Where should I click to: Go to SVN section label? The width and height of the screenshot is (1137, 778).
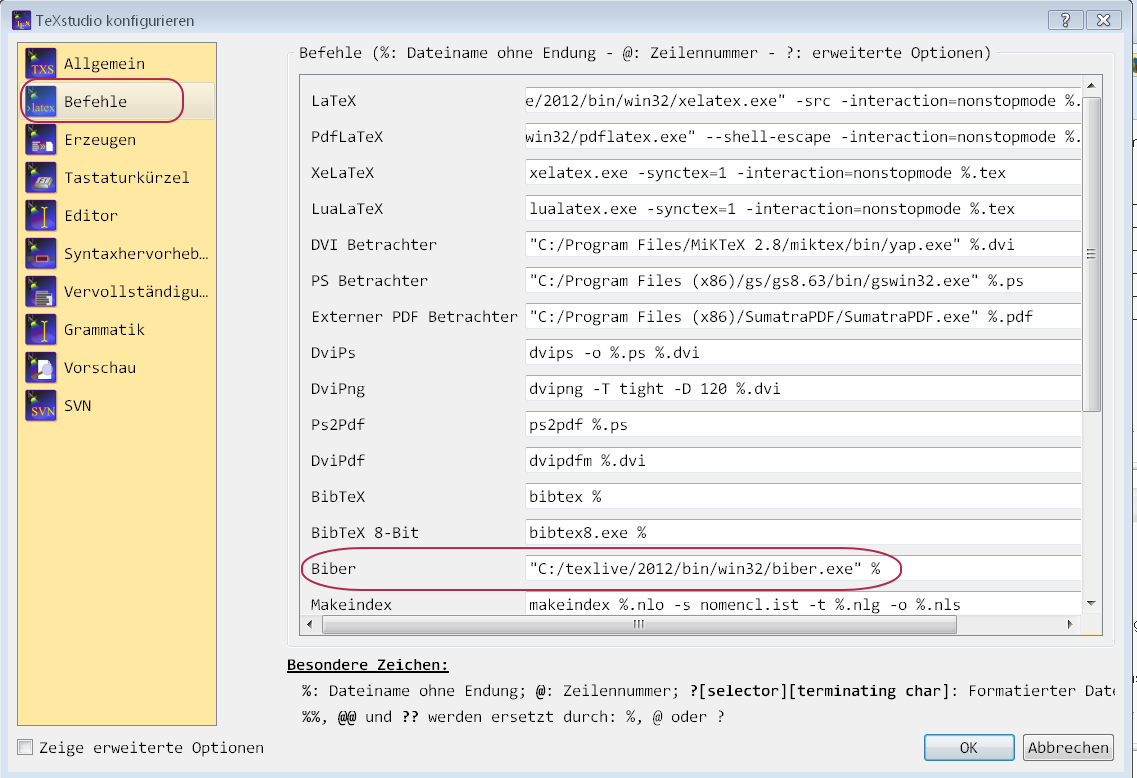(78, 405)
